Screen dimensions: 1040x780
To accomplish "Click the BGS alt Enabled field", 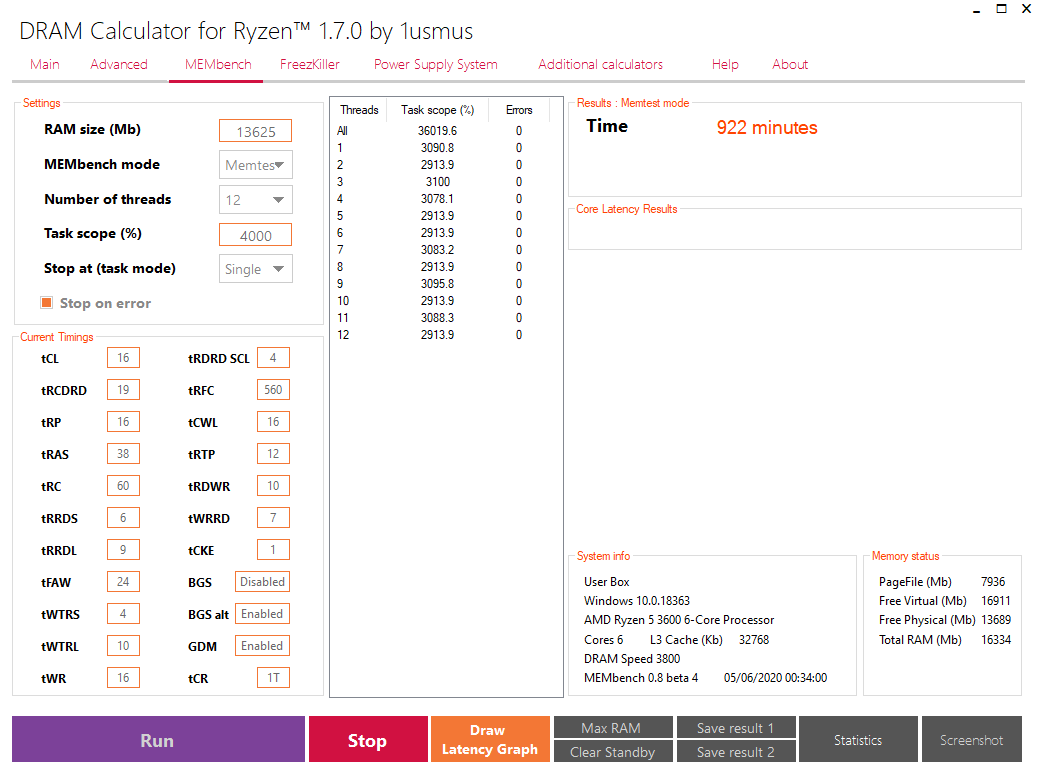I will (263, 614).
